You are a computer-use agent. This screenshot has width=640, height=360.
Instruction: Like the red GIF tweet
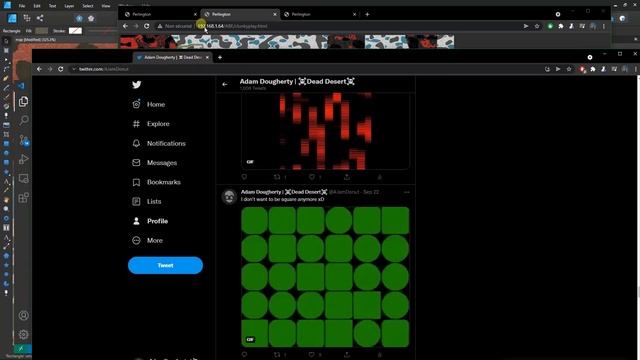[312, 177]
